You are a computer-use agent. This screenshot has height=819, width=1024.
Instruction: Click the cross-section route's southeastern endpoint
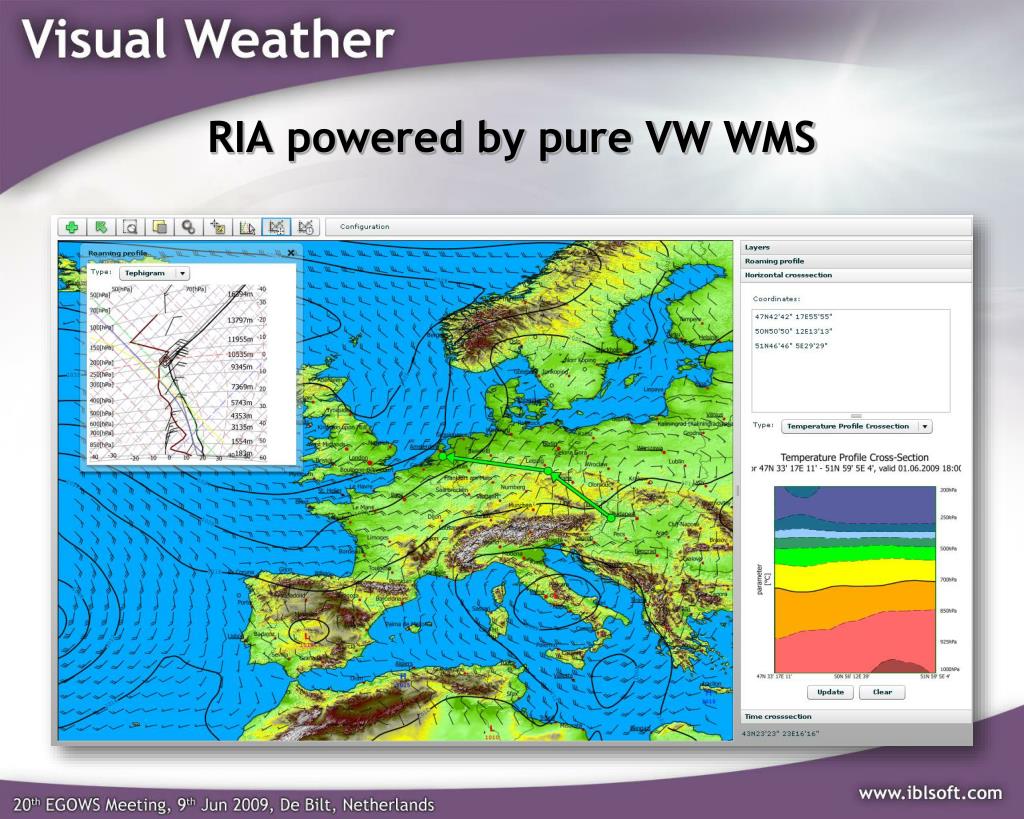tap(611, 517)
